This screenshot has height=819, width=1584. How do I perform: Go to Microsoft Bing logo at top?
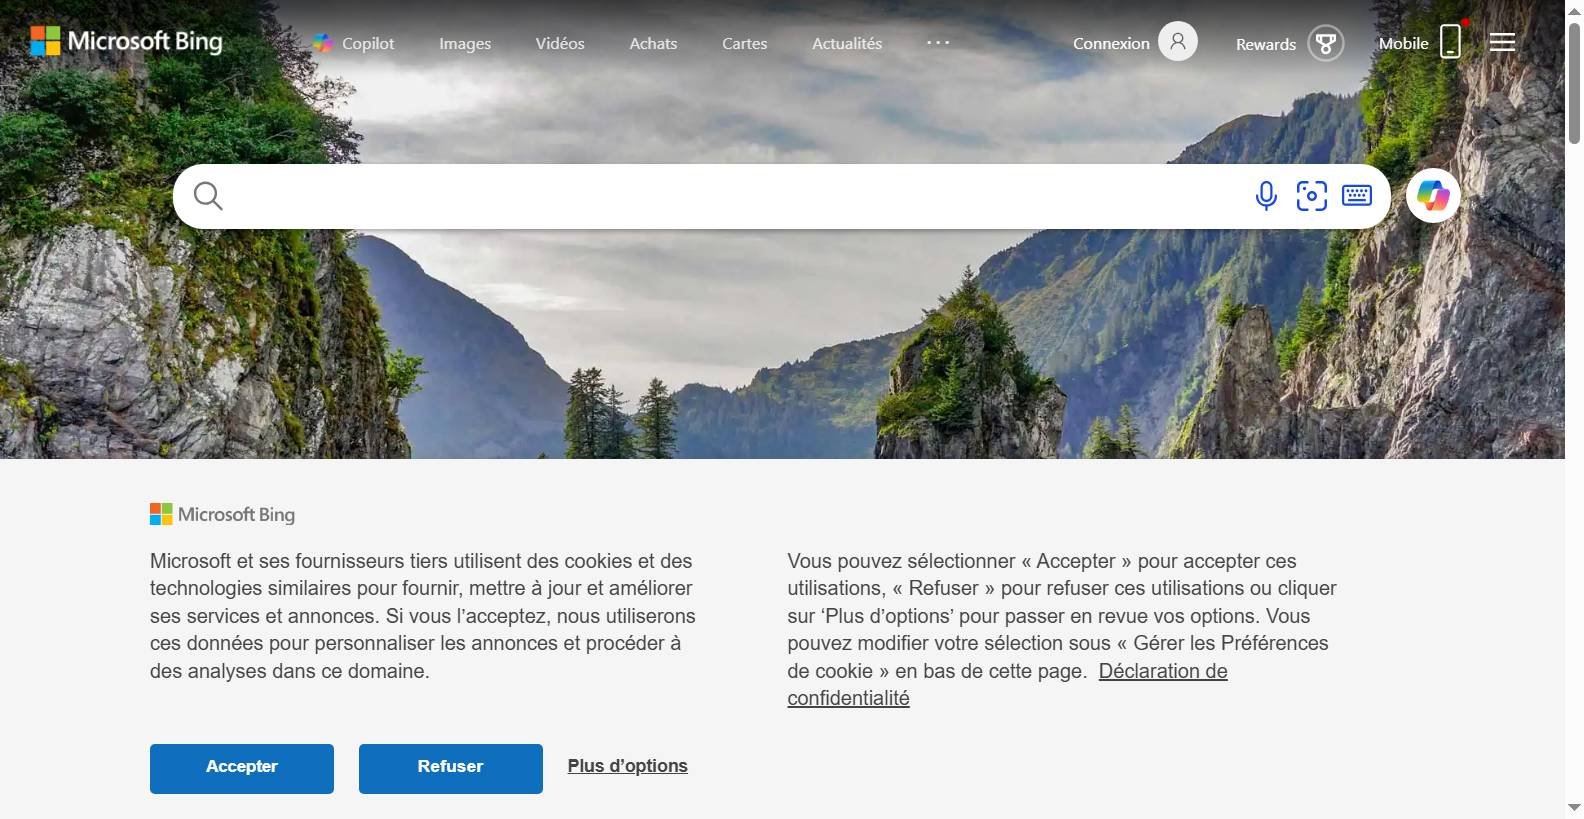pos(127,41)
